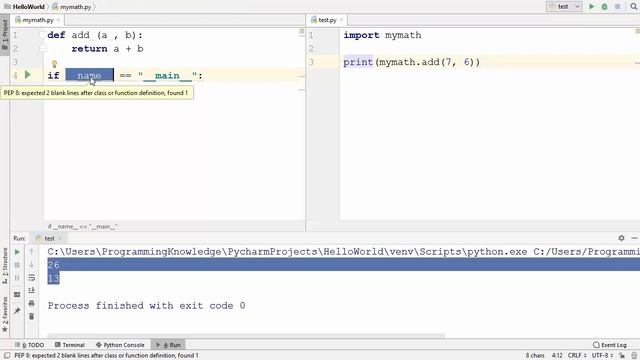Click the editor breadcrumb if __name__ == "__main__"
Viewport: 640px width, 360px height.
(x=82, y=227)
